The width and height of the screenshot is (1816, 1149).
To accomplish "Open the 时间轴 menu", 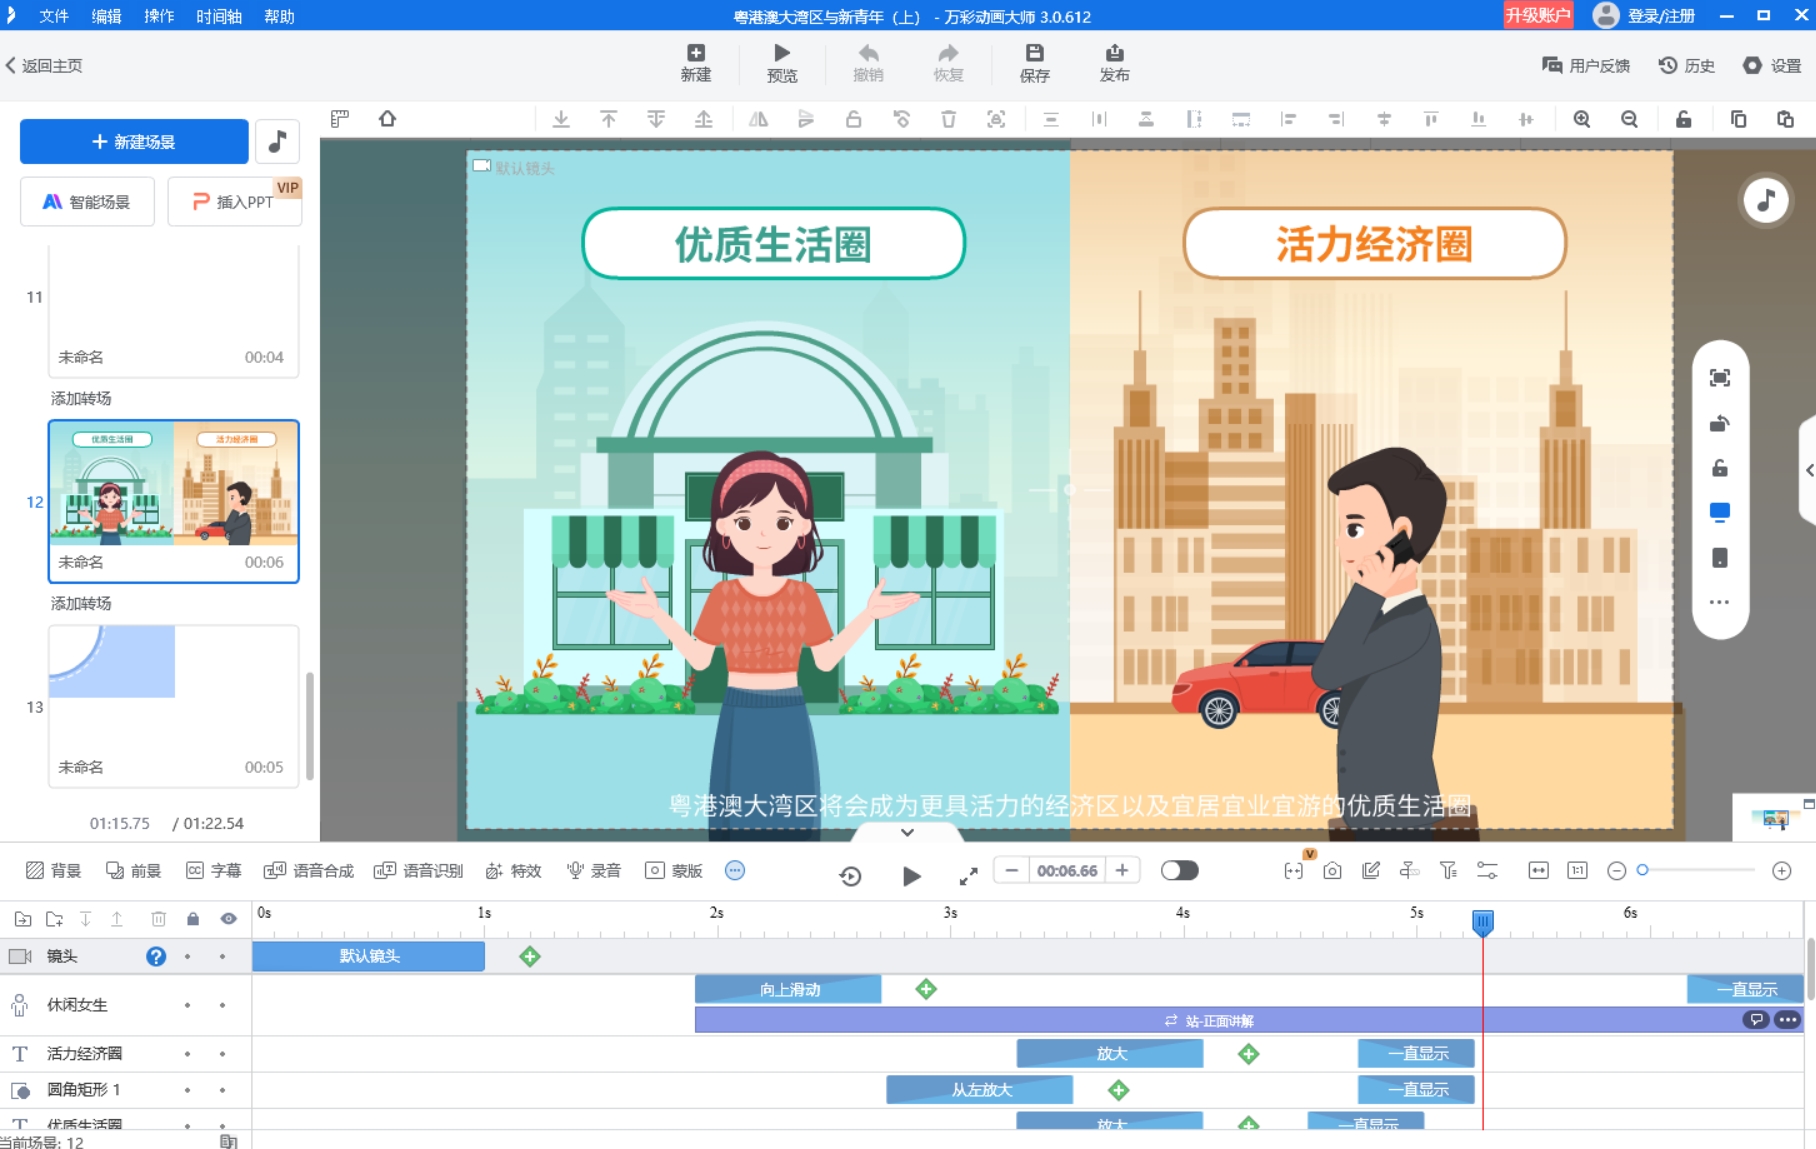I will [x=219, y=16].
